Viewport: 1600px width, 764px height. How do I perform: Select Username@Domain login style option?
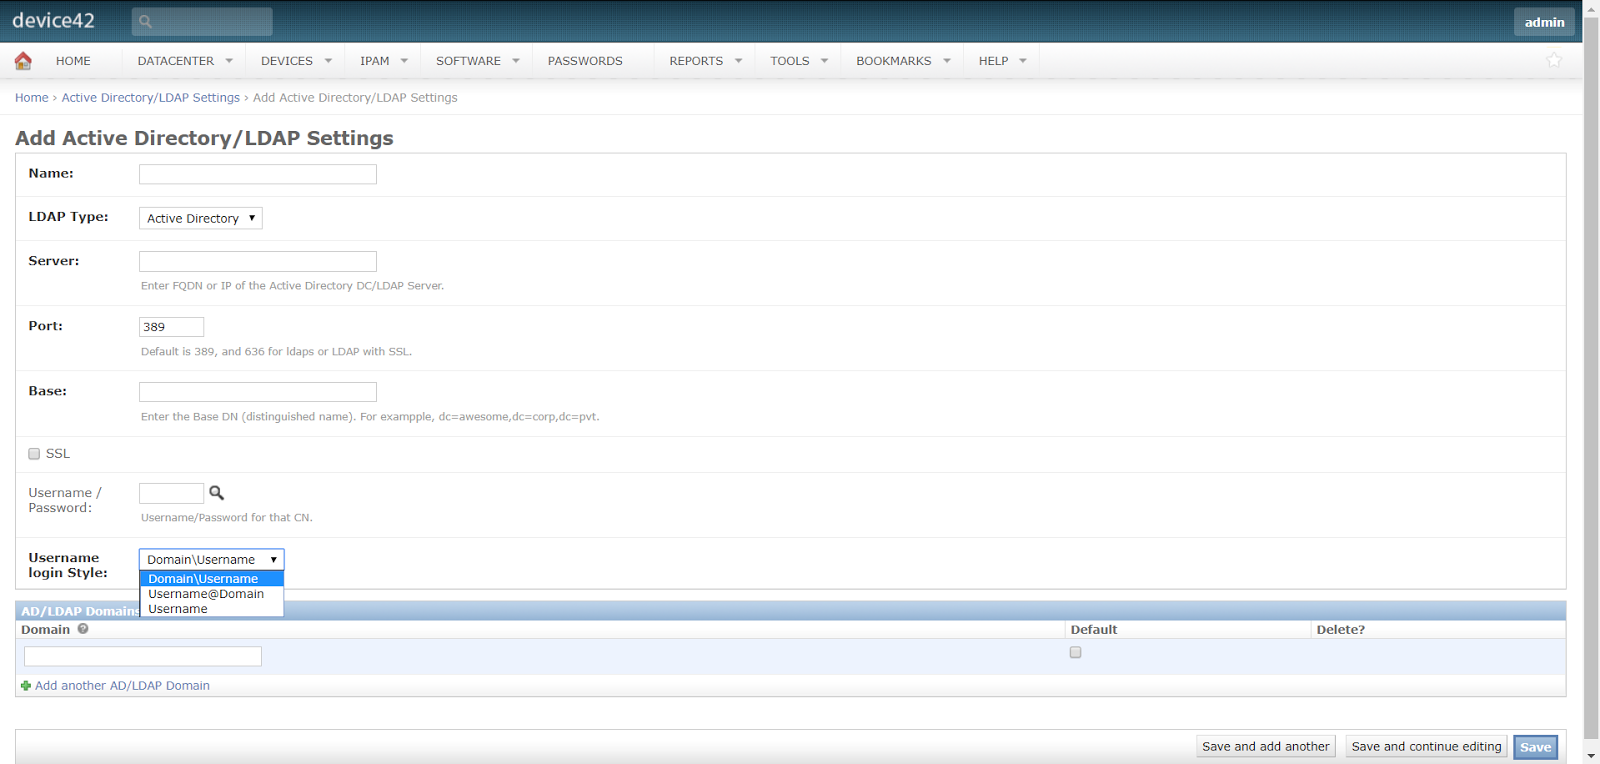[x=206, y=594]
